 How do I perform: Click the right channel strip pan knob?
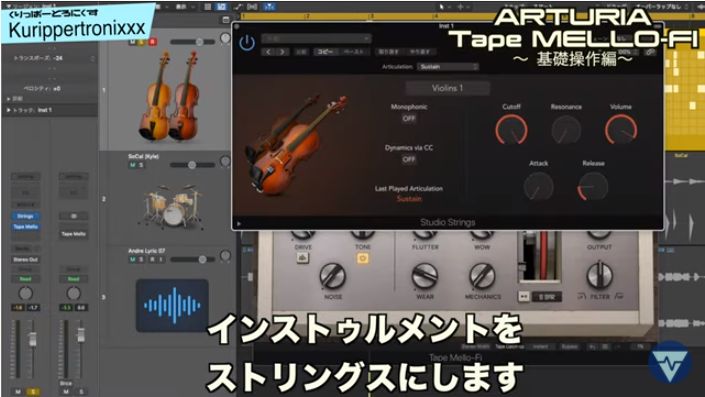click(73, 294)
